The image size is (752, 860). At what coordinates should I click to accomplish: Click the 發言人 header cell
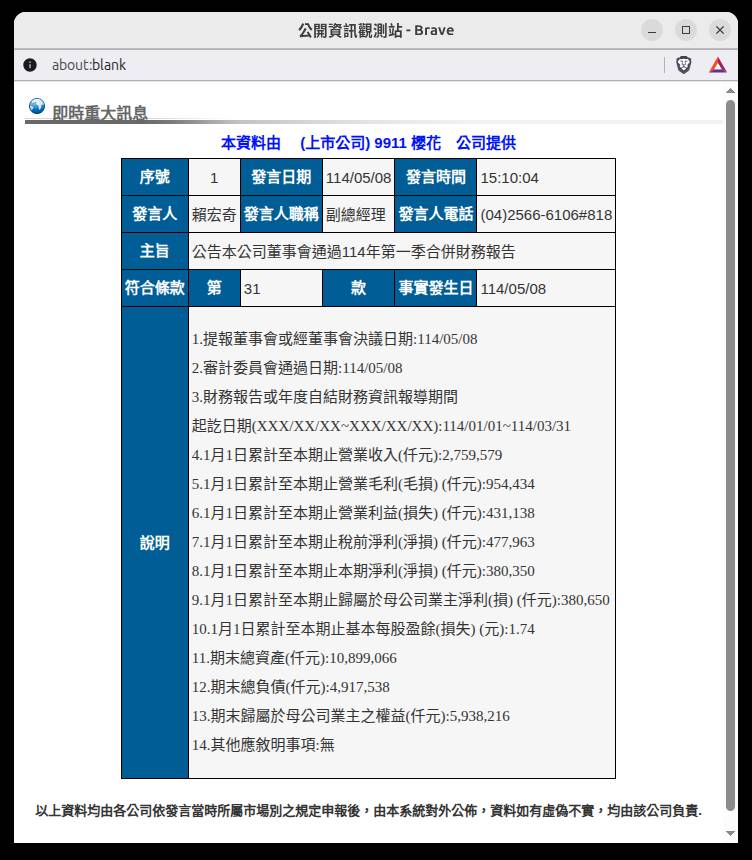click(x=155, y=214)
